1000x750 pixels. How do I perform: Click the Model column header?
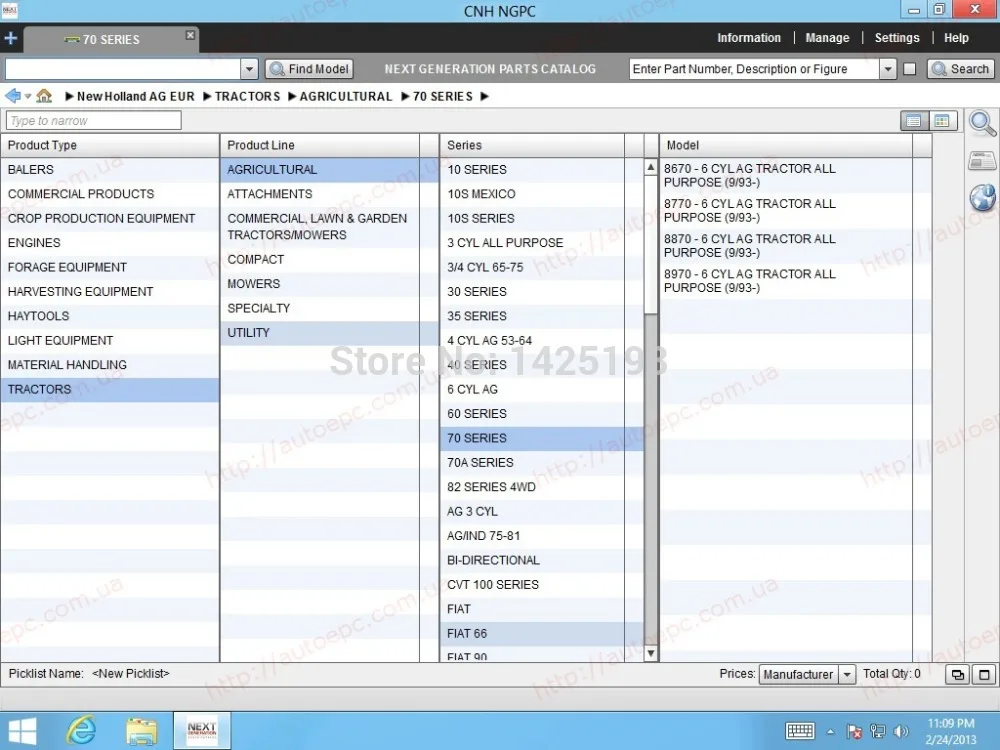pyautogui.click(x=786, y=145)
